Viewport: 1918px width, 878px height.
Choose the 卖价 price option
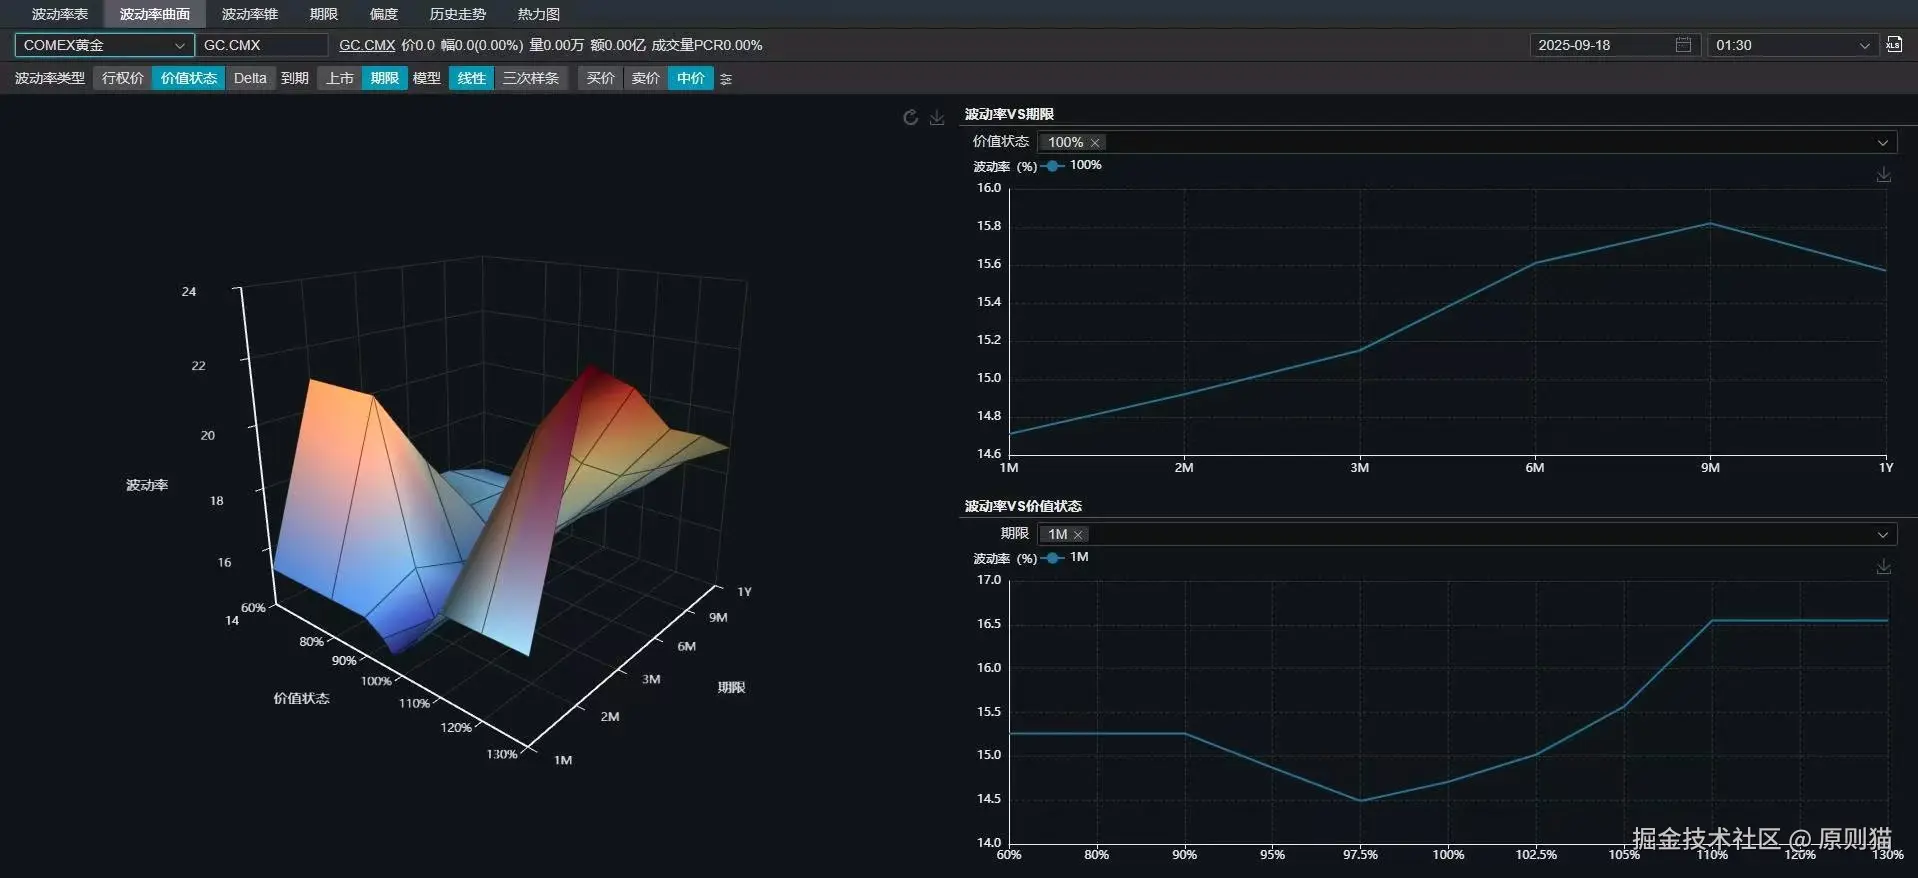[646, 78]
